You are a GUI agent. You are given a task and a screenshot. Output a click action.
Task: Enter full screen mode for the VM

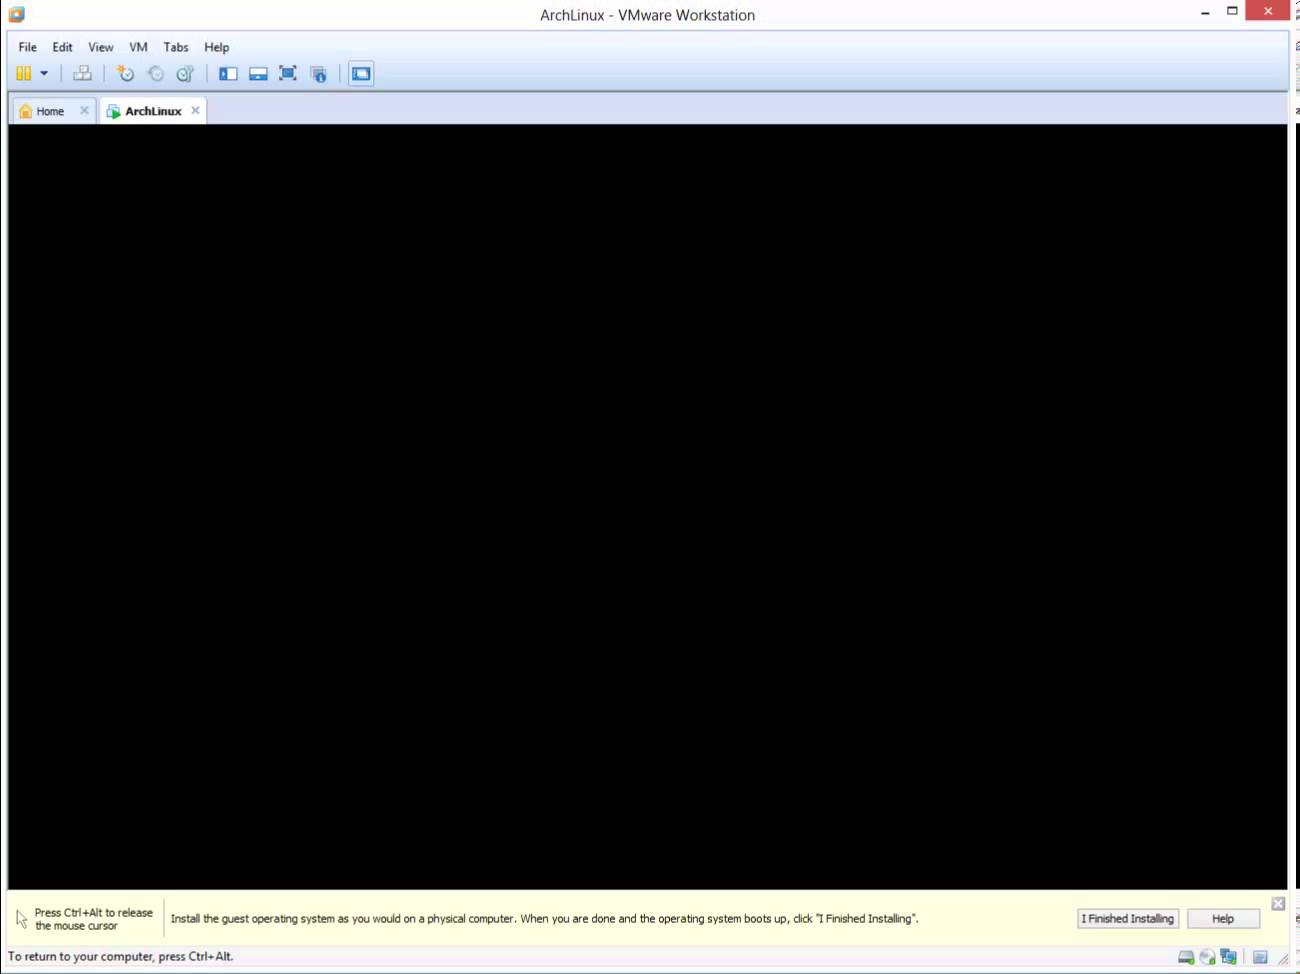(x=288, y=73)
